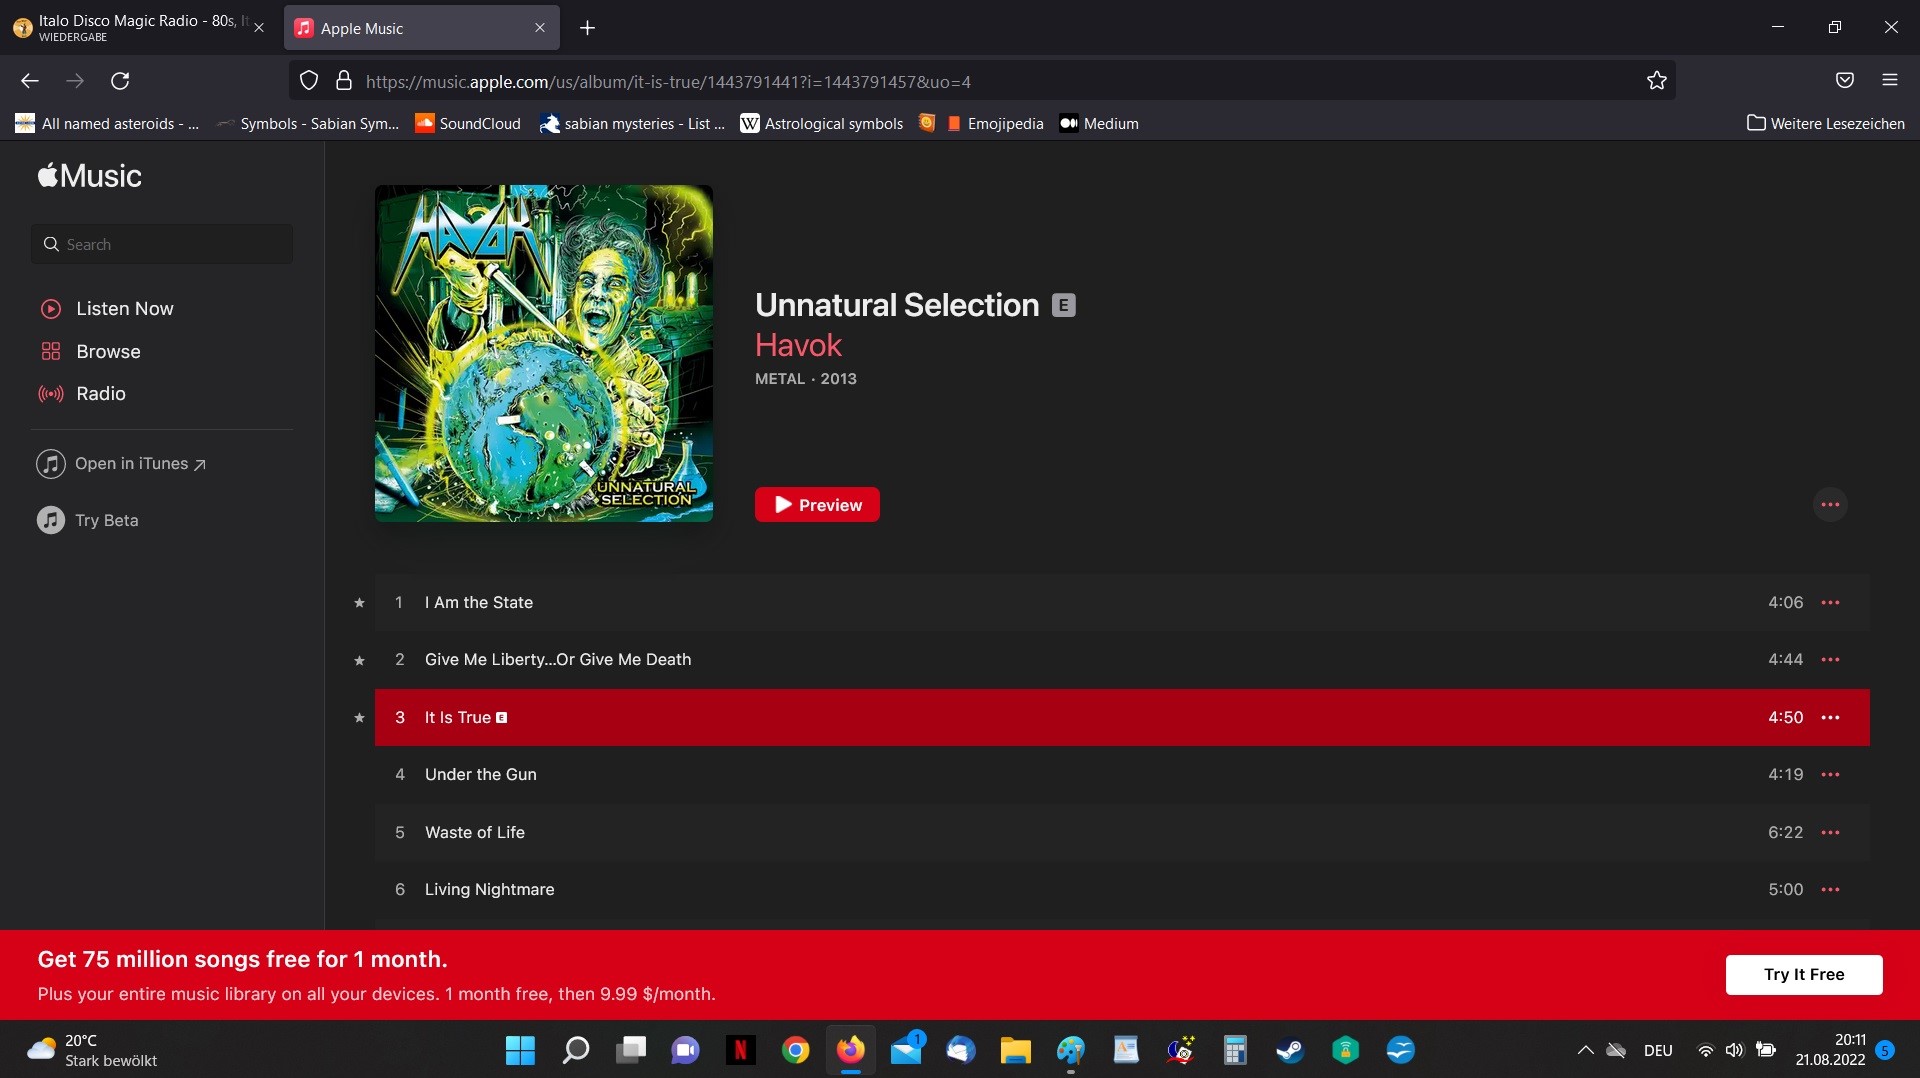
Task: Expand options for I Am the State
Action: tap(1830, 603)
